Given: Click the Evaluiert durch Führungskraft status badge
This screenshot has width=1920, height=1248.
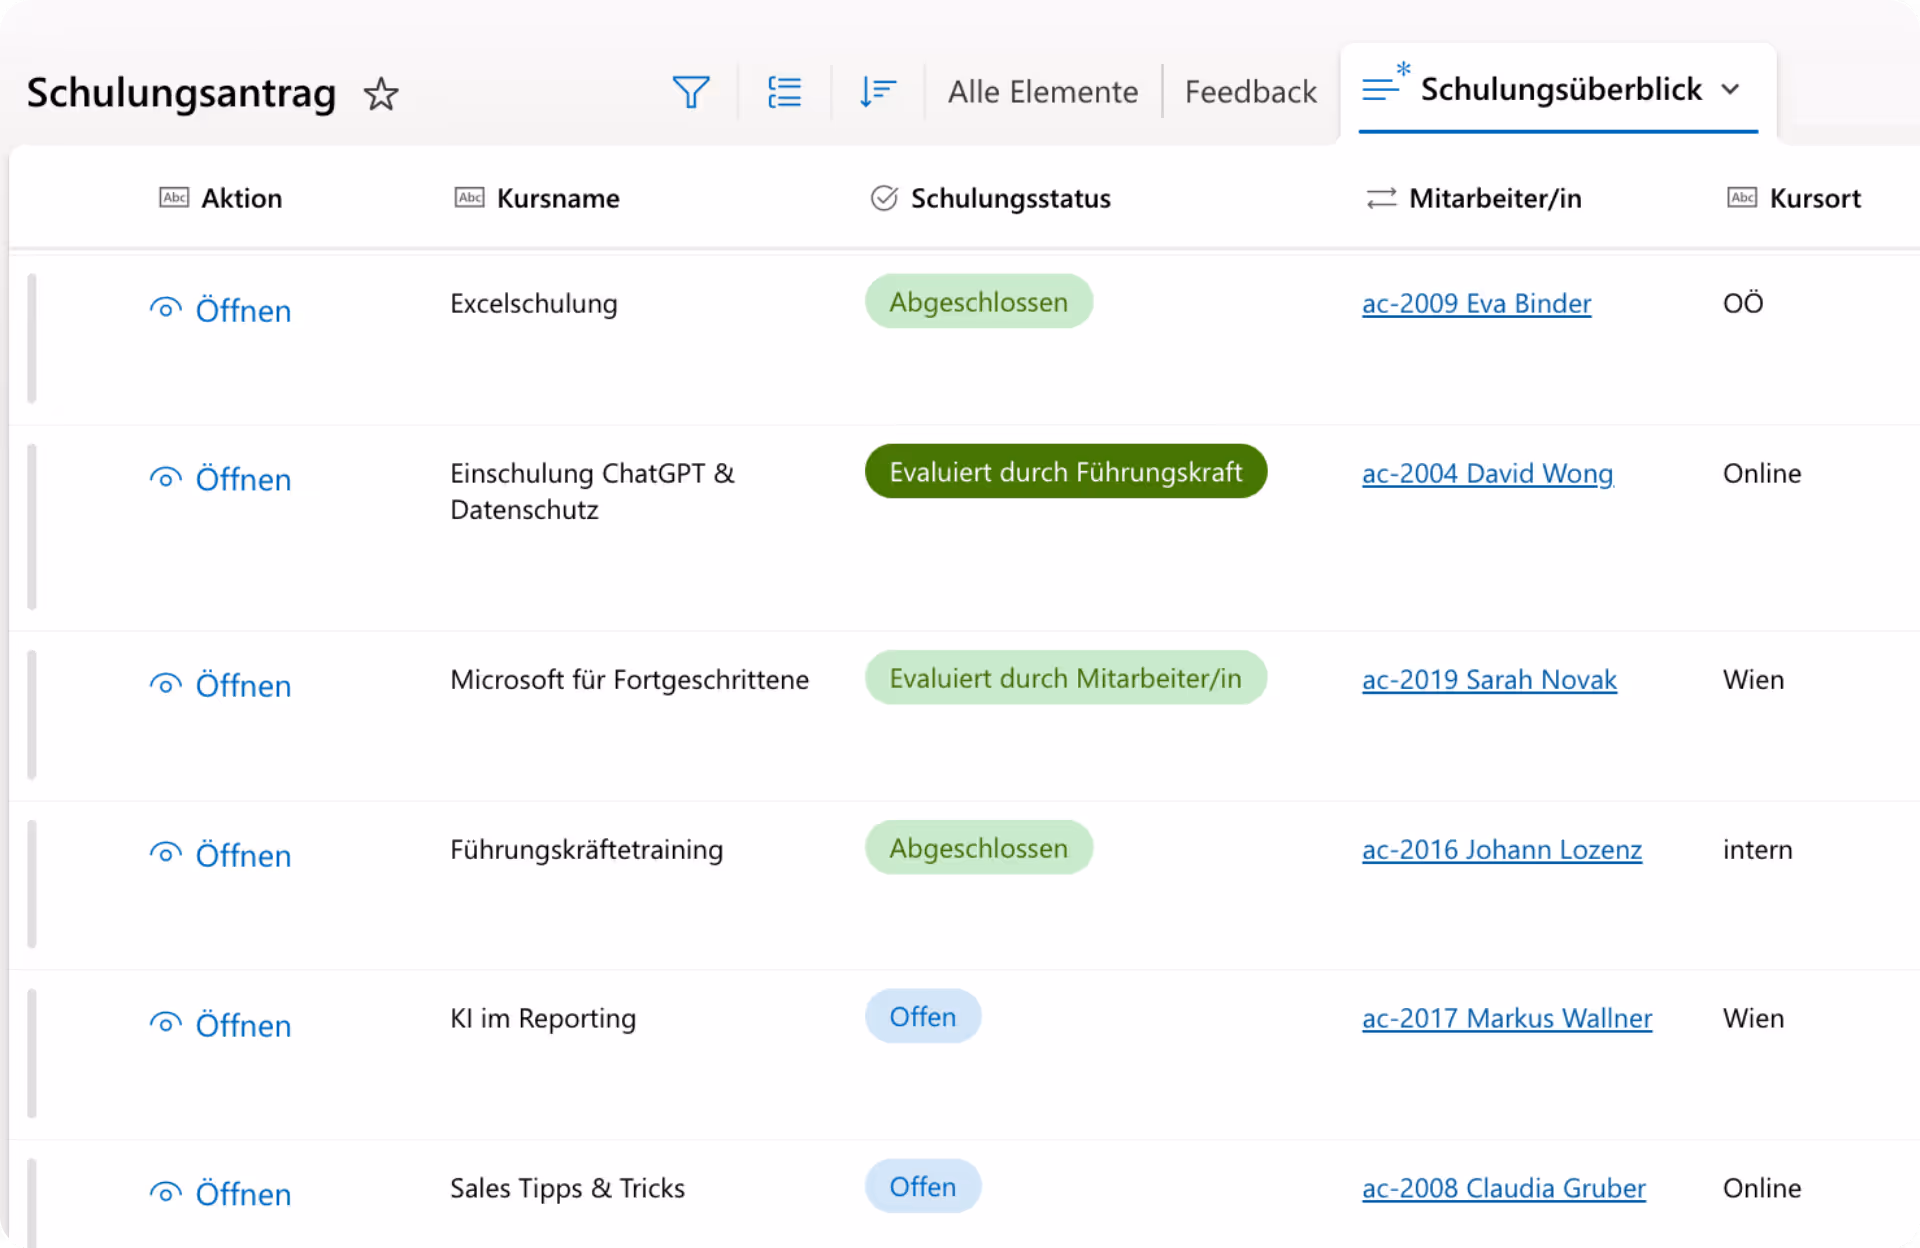Looking at the screenshot, I should (1065, 472).
